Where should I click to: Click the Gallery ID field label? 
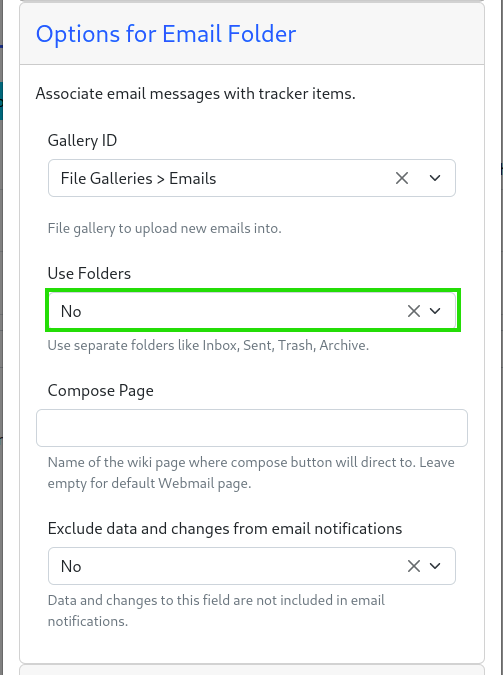click(82, 141)
